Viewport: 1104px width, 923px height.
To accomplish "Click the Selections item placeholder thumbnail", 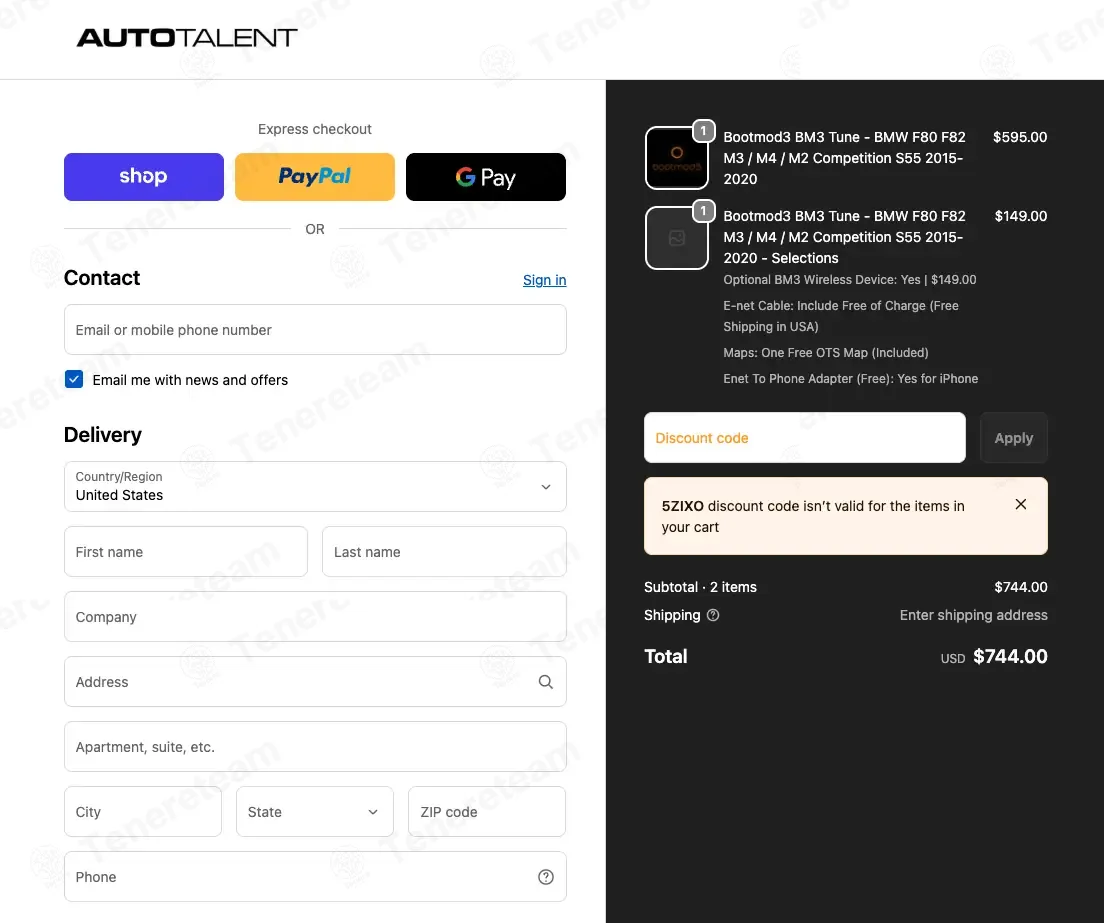I will [677, 238].
